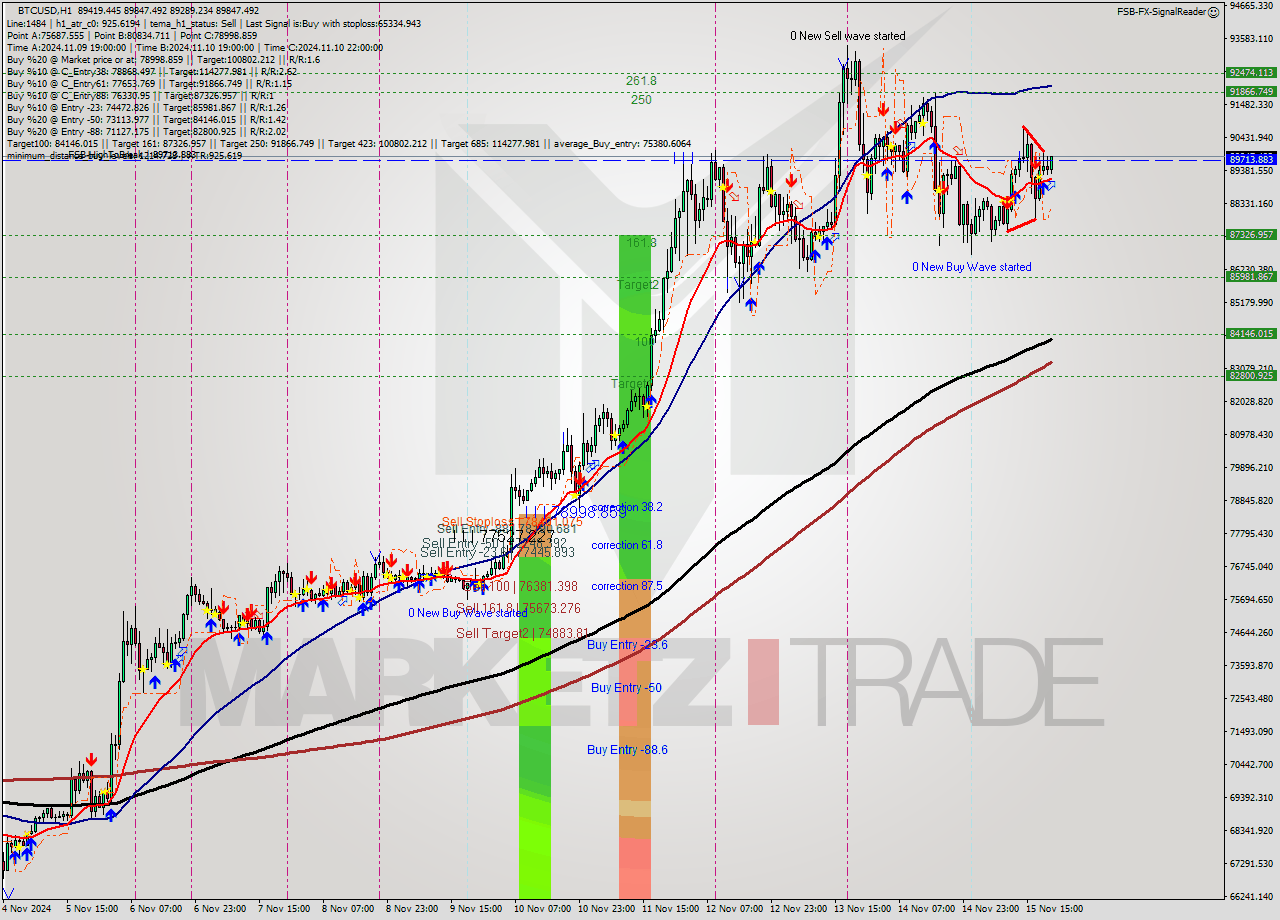This screenshot has height=920, width=1280.
Task: Click the 80978.430 price axis value
Action: click(x=1251, y=434)
